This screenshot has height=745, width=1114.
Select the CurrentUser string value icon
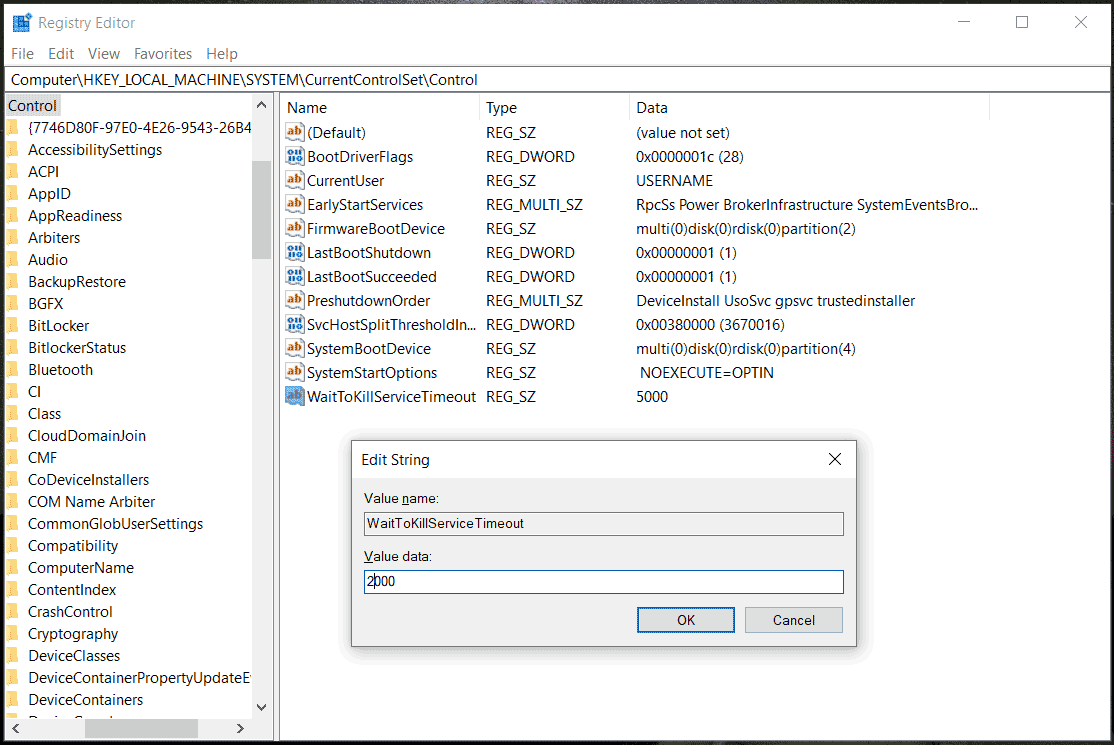[294, 181]
